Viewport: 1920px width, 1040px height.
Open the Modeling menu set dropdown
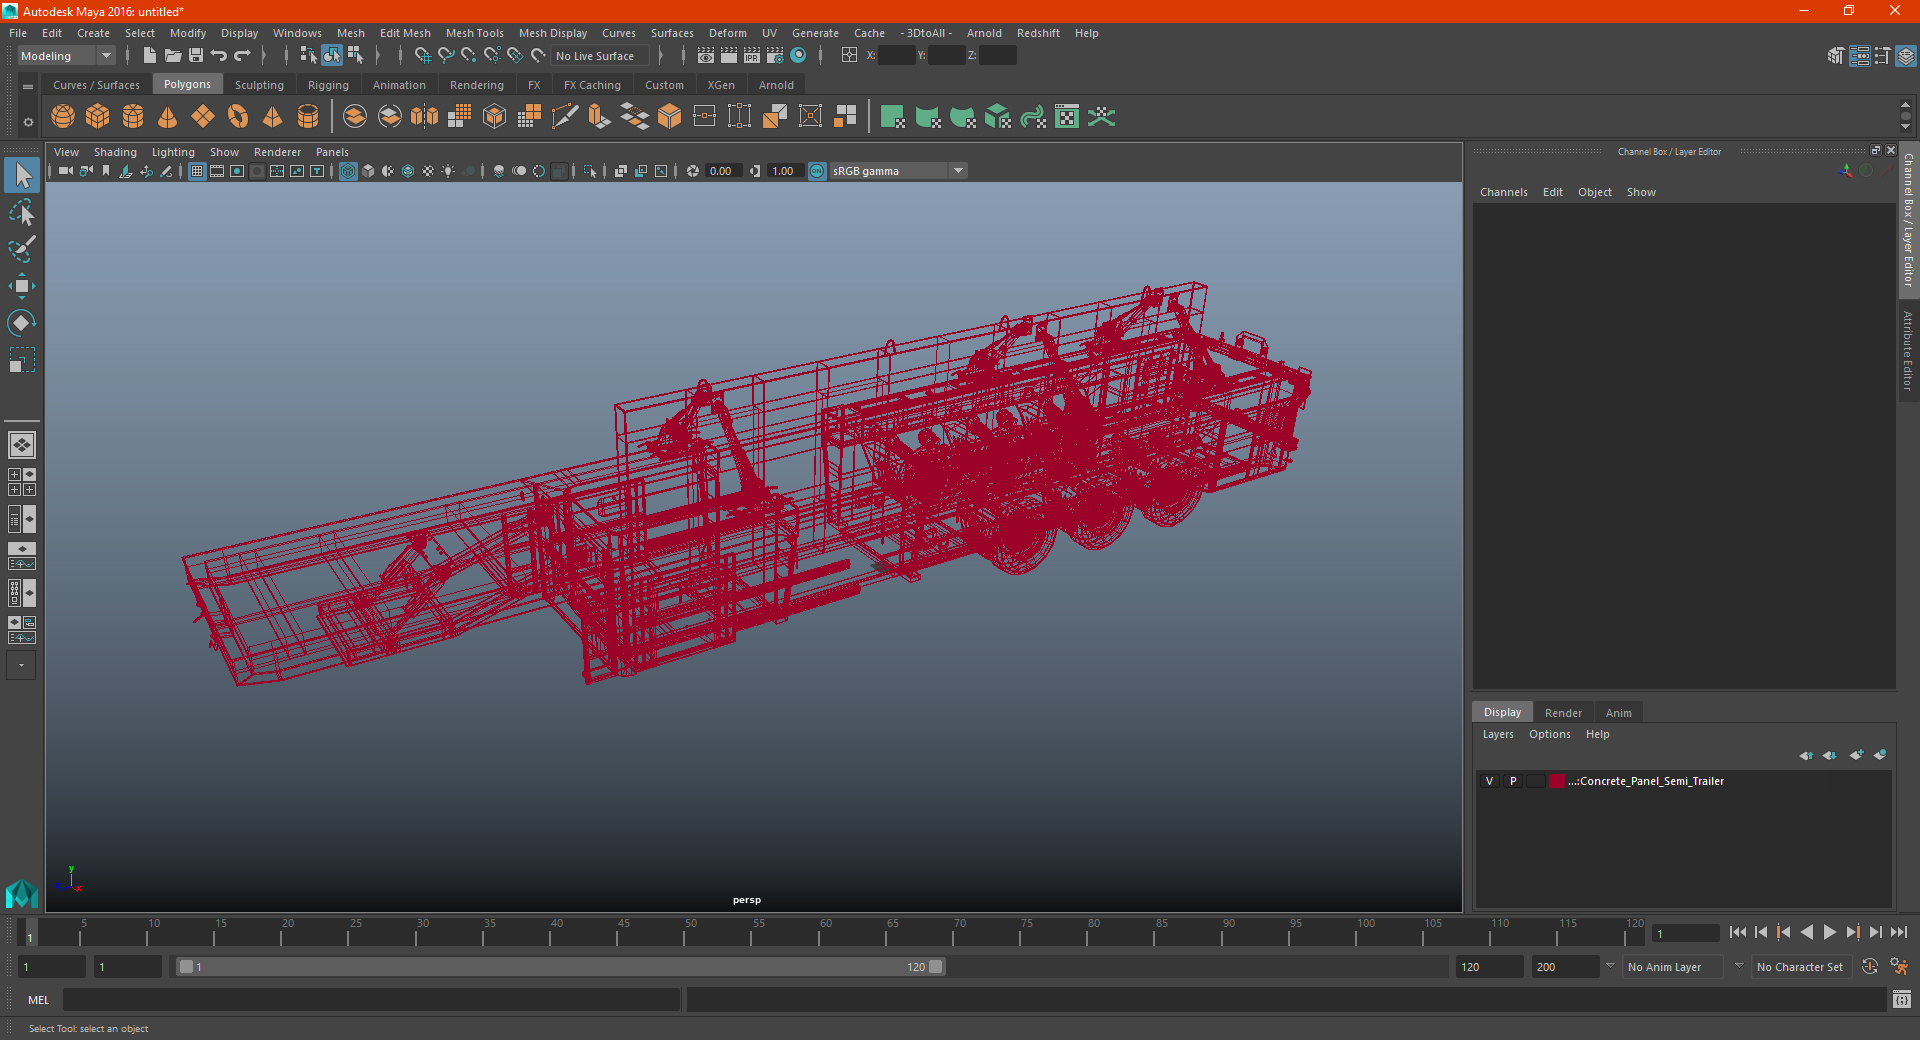(x=67, y=56)
